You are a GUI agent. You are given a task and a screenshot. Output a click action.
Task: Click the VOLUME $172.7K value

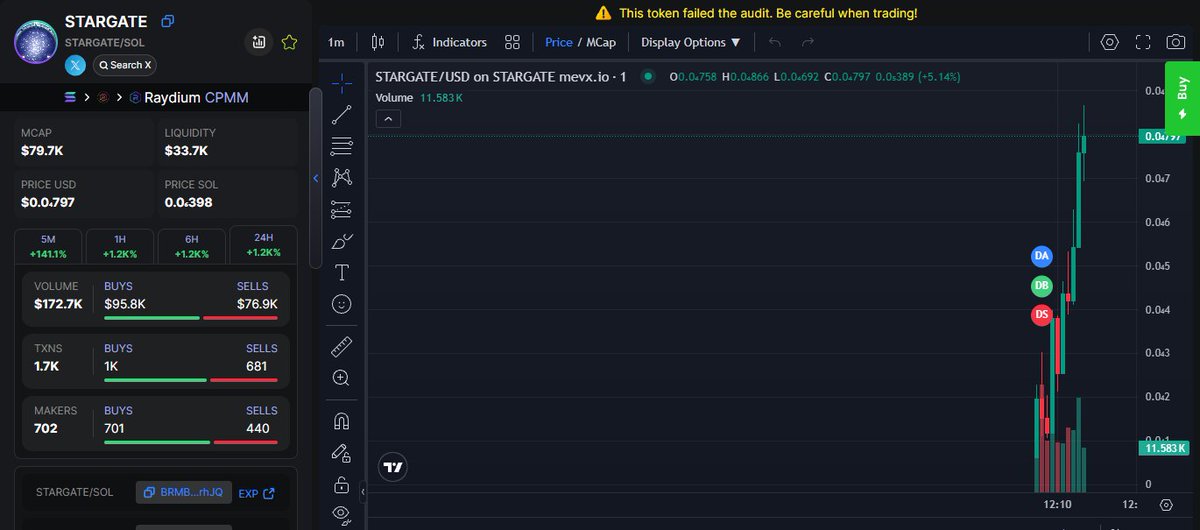click(58, 304)
